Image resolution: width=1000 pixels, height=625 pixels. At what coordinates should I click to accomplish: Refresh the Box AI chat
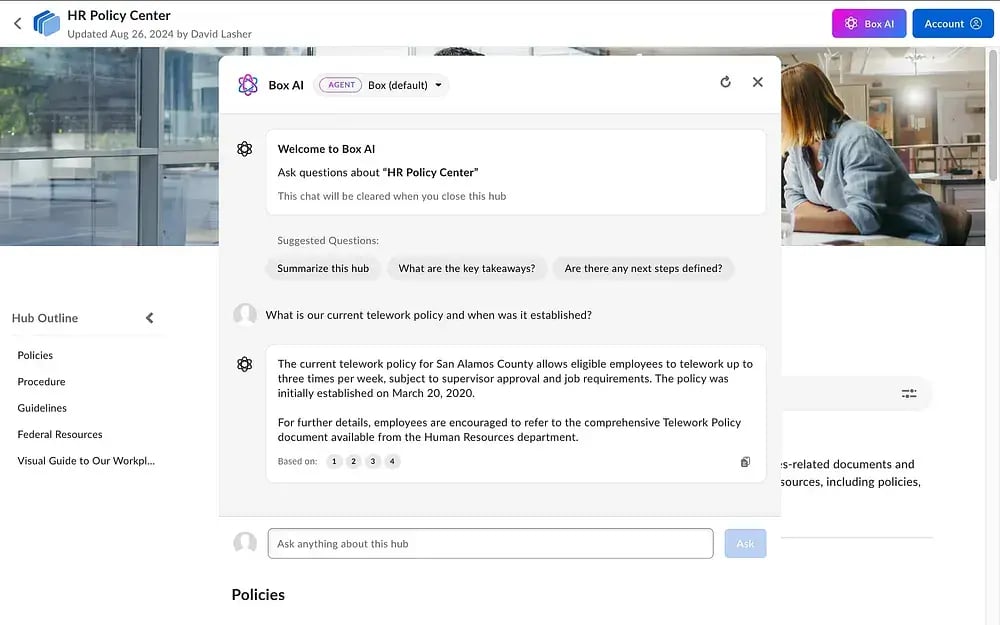[725, 82]
